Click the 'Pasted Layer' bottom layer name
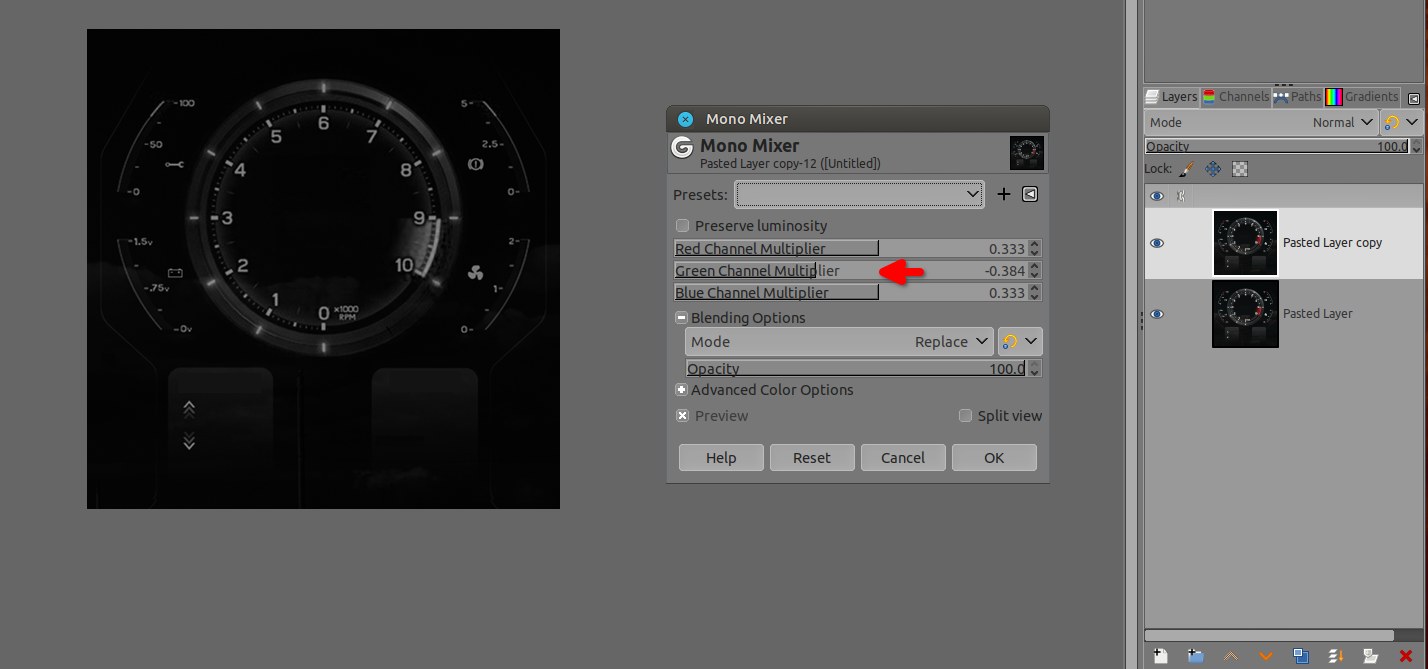The width and height of the screenshot is (1428, 669). click(x=1317, y=314)
